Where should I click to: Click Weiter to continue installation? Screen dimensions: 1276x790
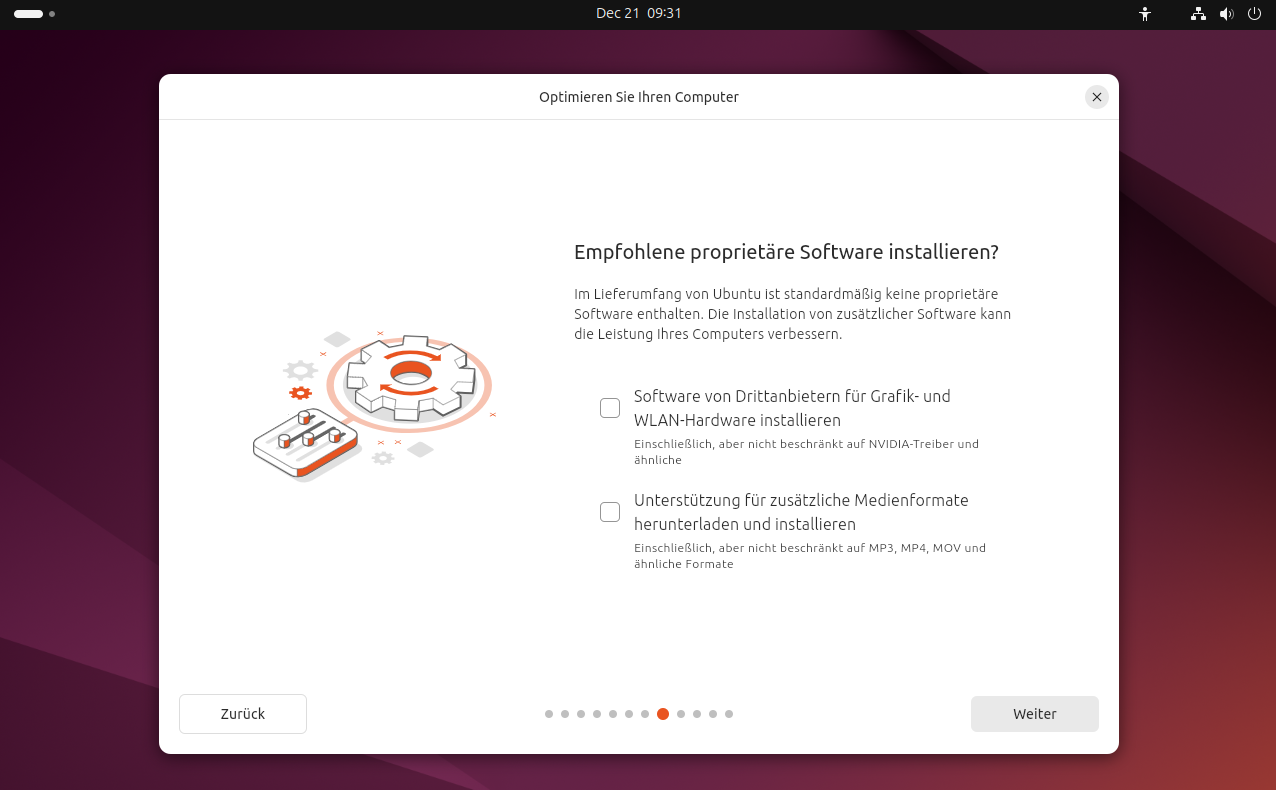click(1034, 713)
